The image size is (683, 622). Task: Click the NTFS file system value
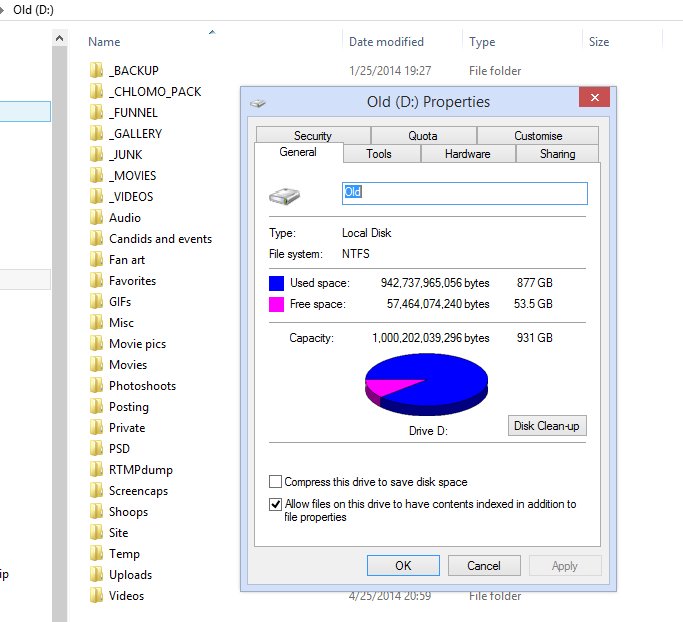click(355, 254)
